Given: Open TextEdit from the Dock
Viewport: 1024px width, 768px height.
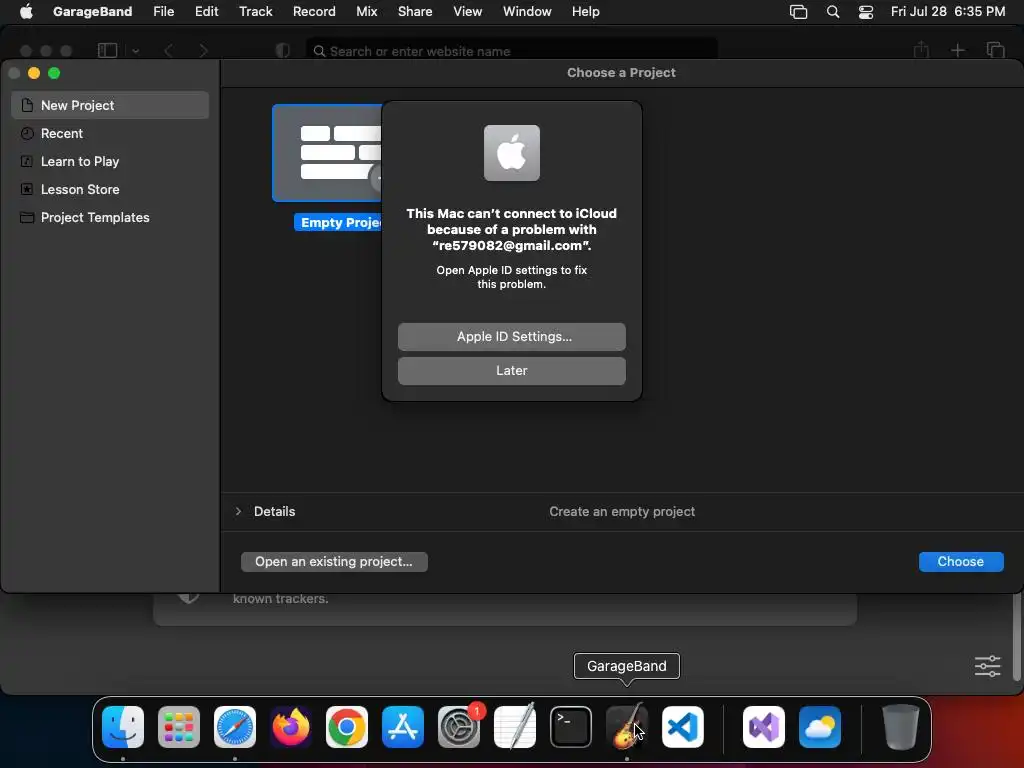Looking at the screenshot, I should pyautogui.click(x=515, y=727).
